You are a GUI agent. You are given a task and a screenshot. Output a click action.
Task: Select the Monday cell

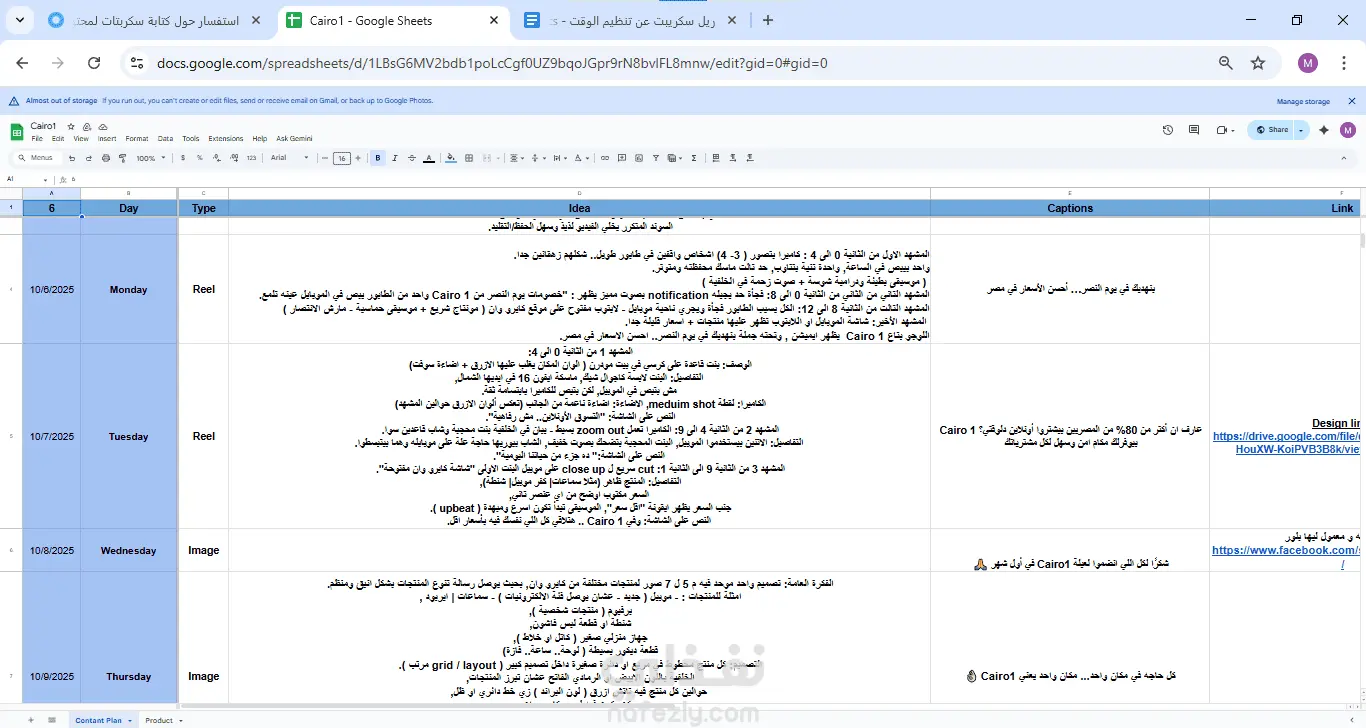coord(129,290)
